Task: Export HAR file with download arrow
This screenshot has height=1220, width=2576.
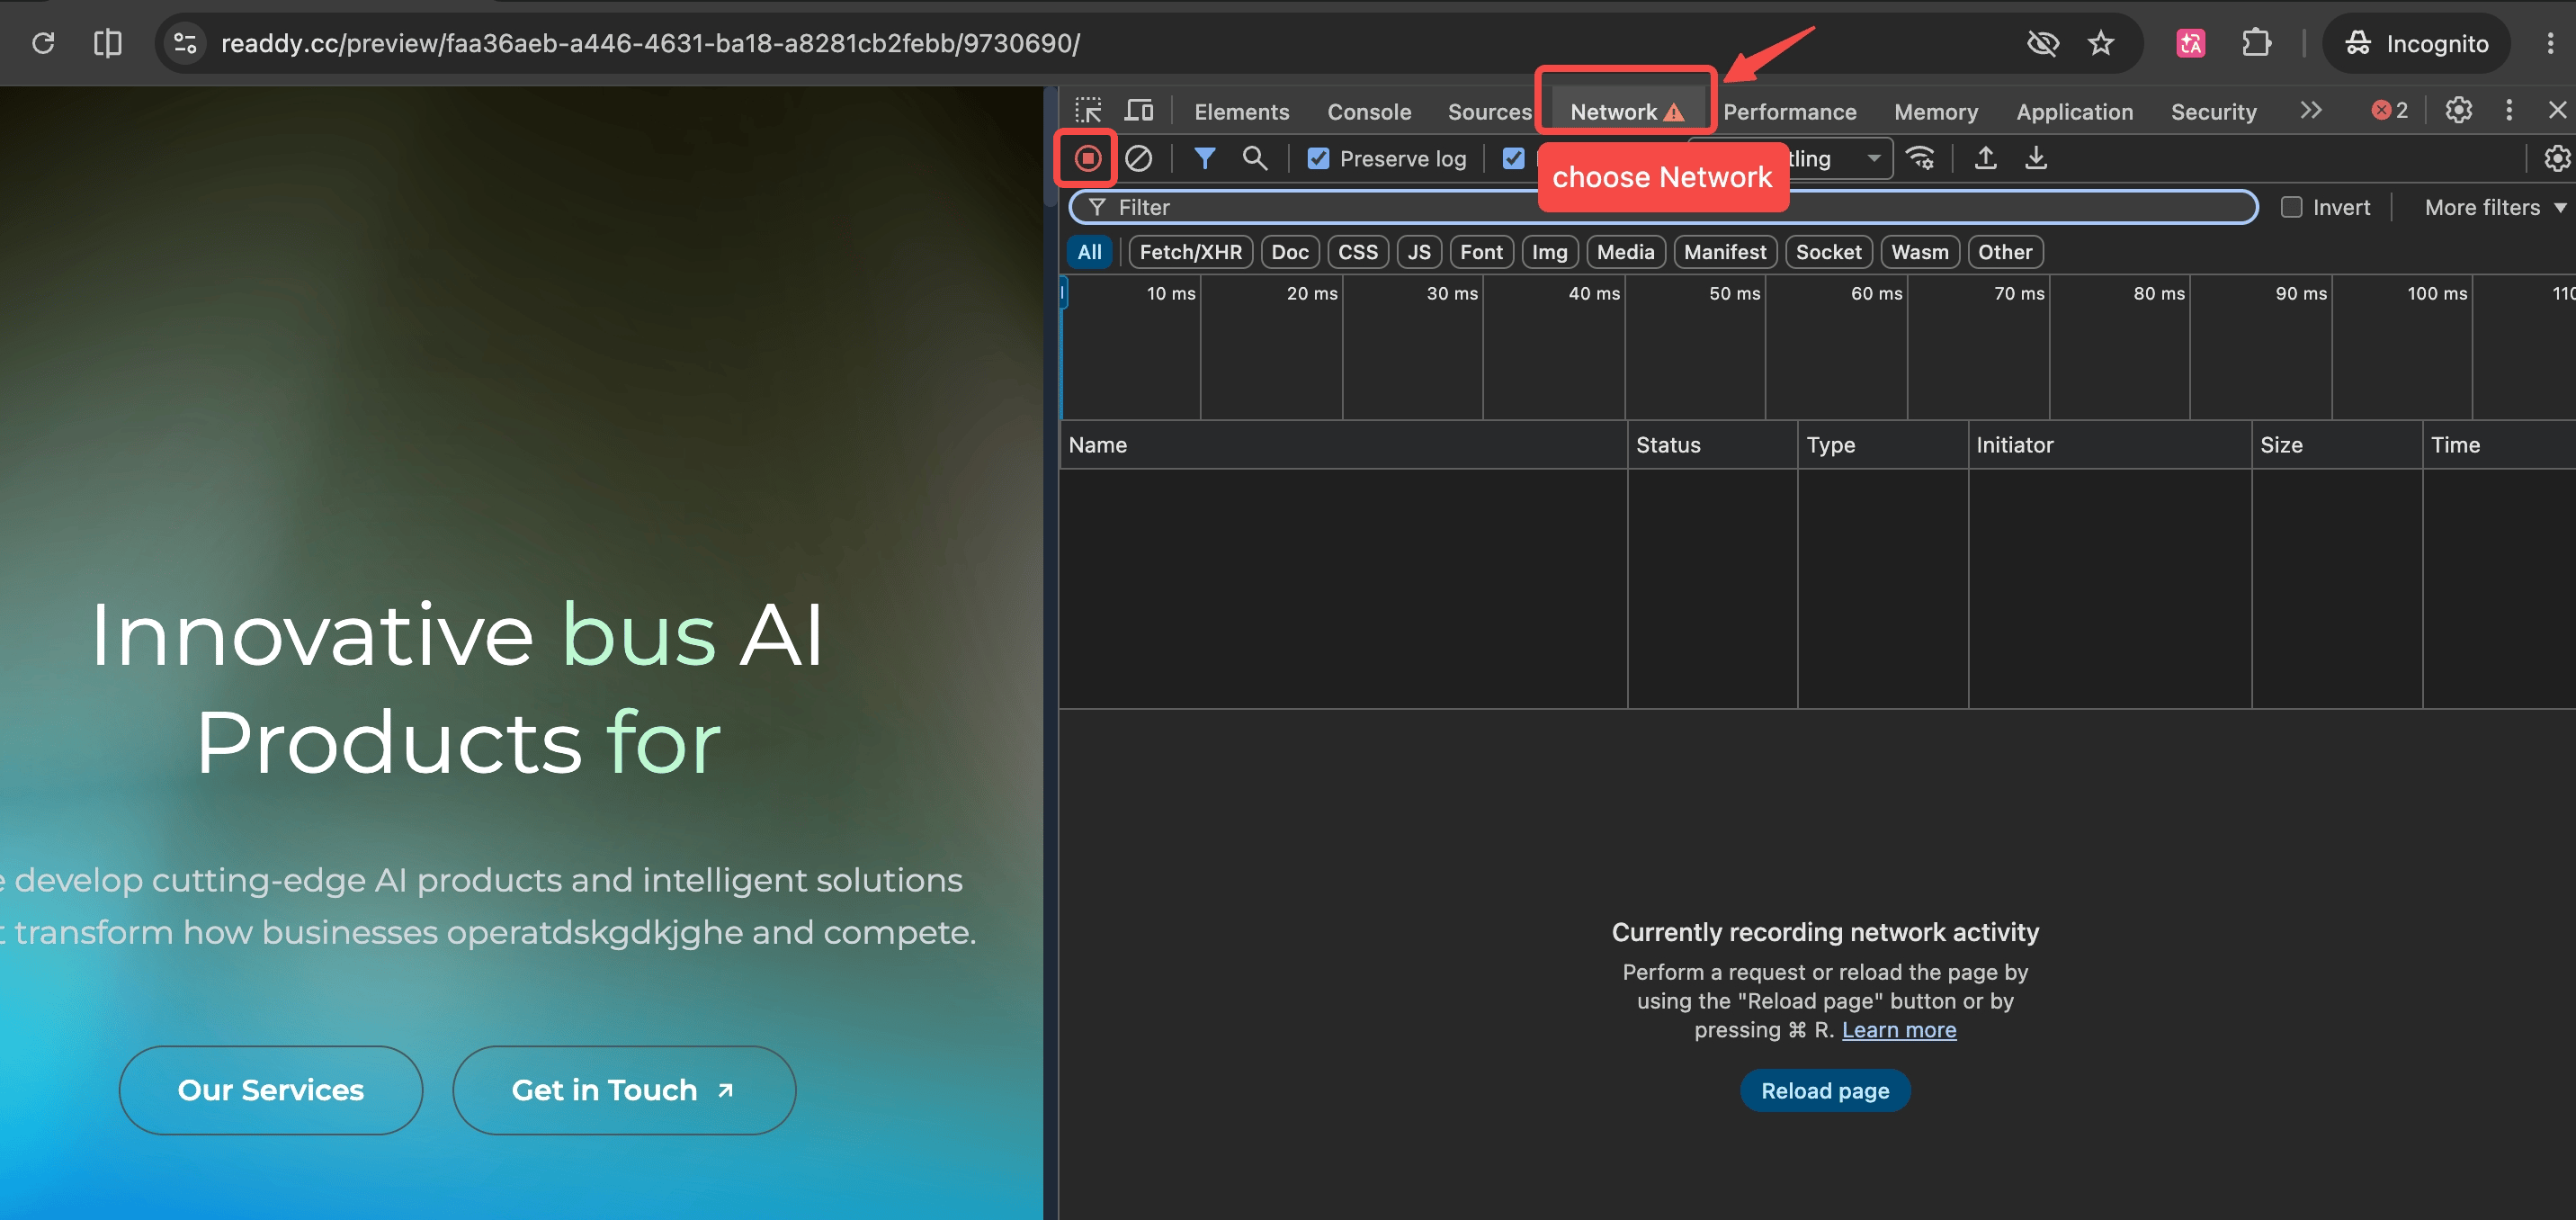Action: pyautogui.click(x=2036, y=158)
